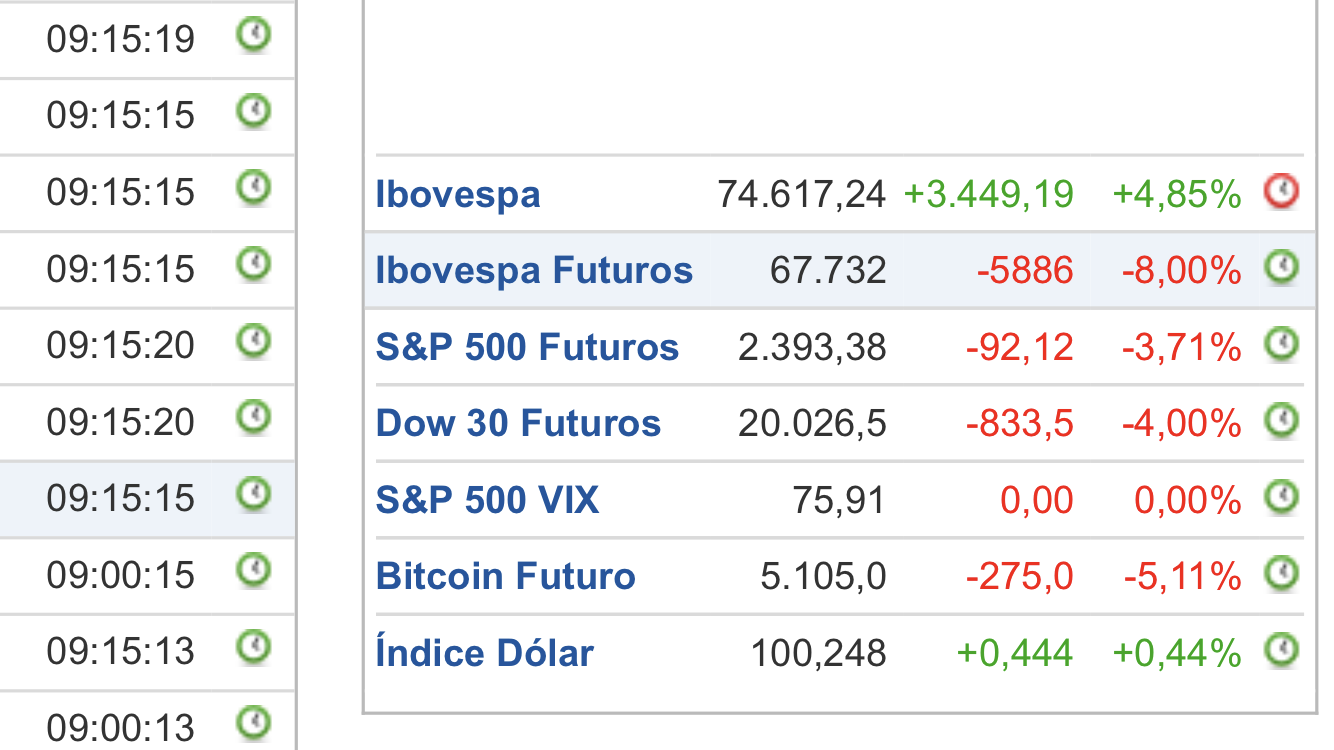Open the Bitcoin Futuro link
This screenshot has height=750, width=1334.
505,577
